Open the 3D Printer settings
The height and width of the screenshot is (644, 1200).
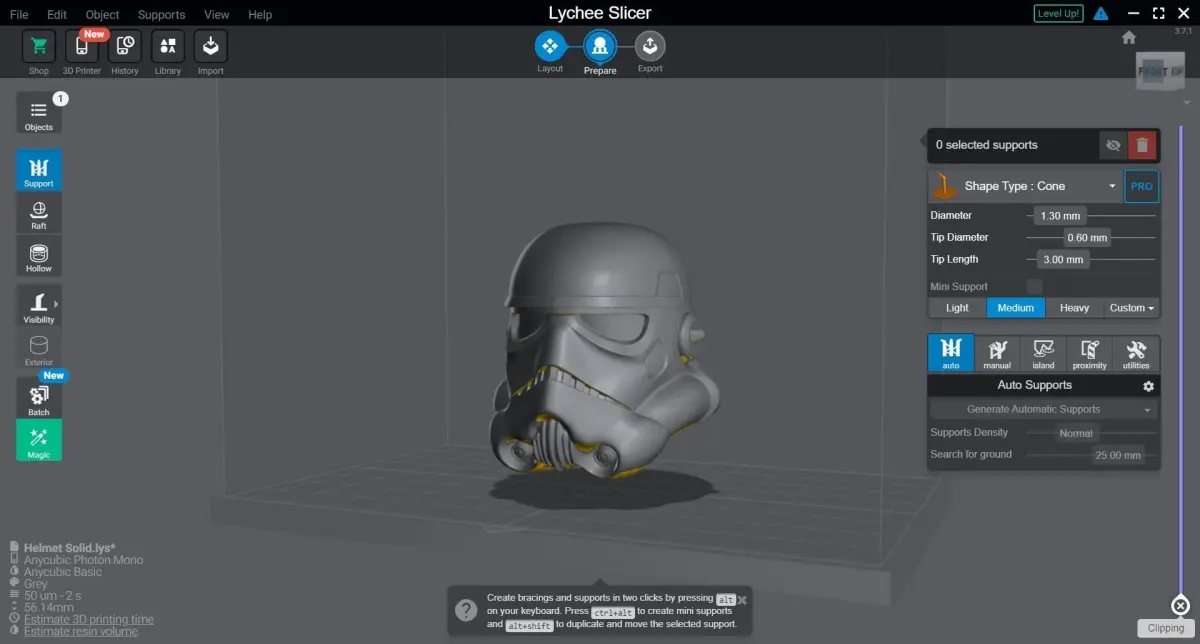tap(82, 46)
